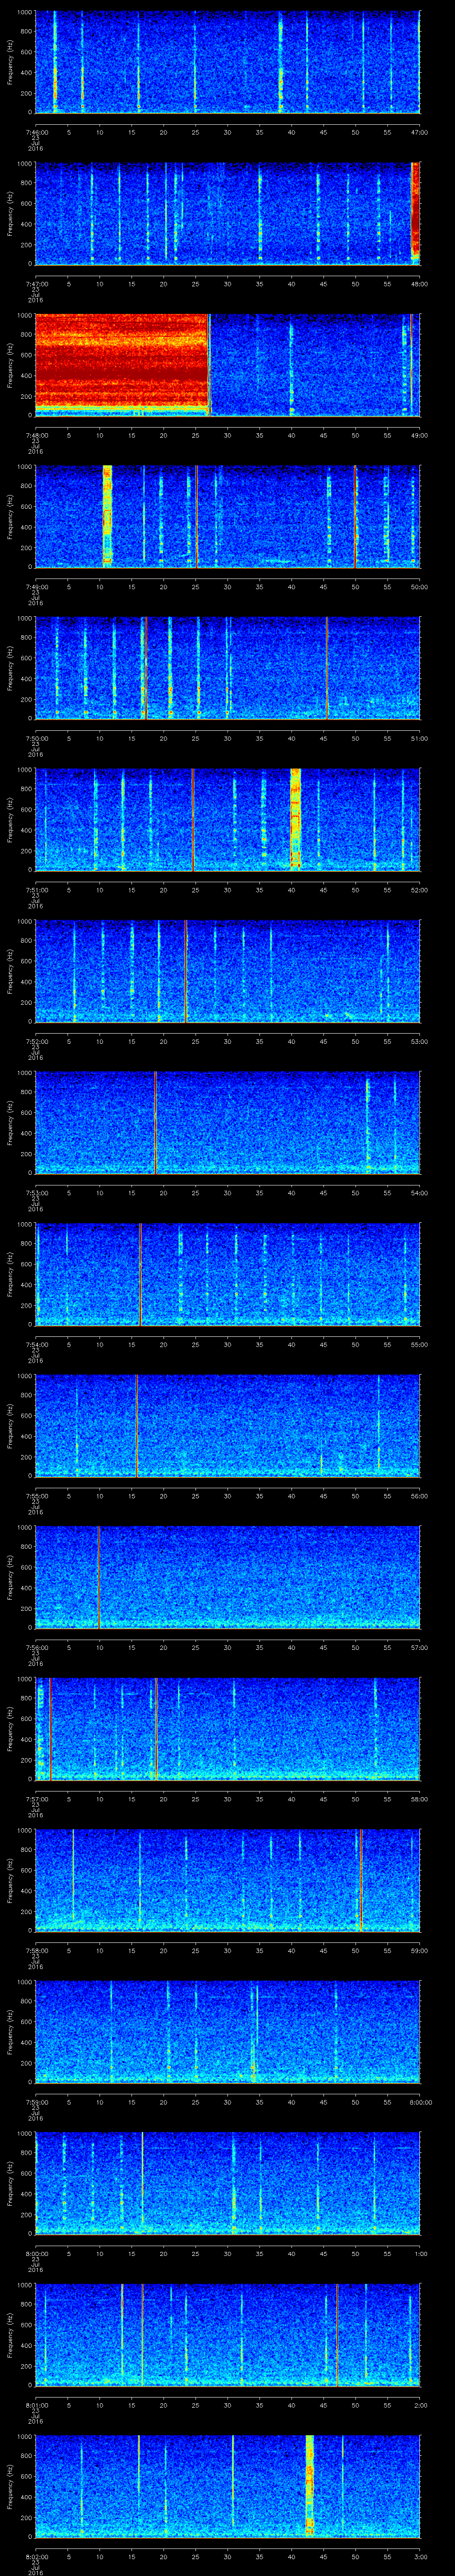
Task: Open the spectrogram panel ending at 1:00
Action: pyautogui.click(x=227, y=2182)
